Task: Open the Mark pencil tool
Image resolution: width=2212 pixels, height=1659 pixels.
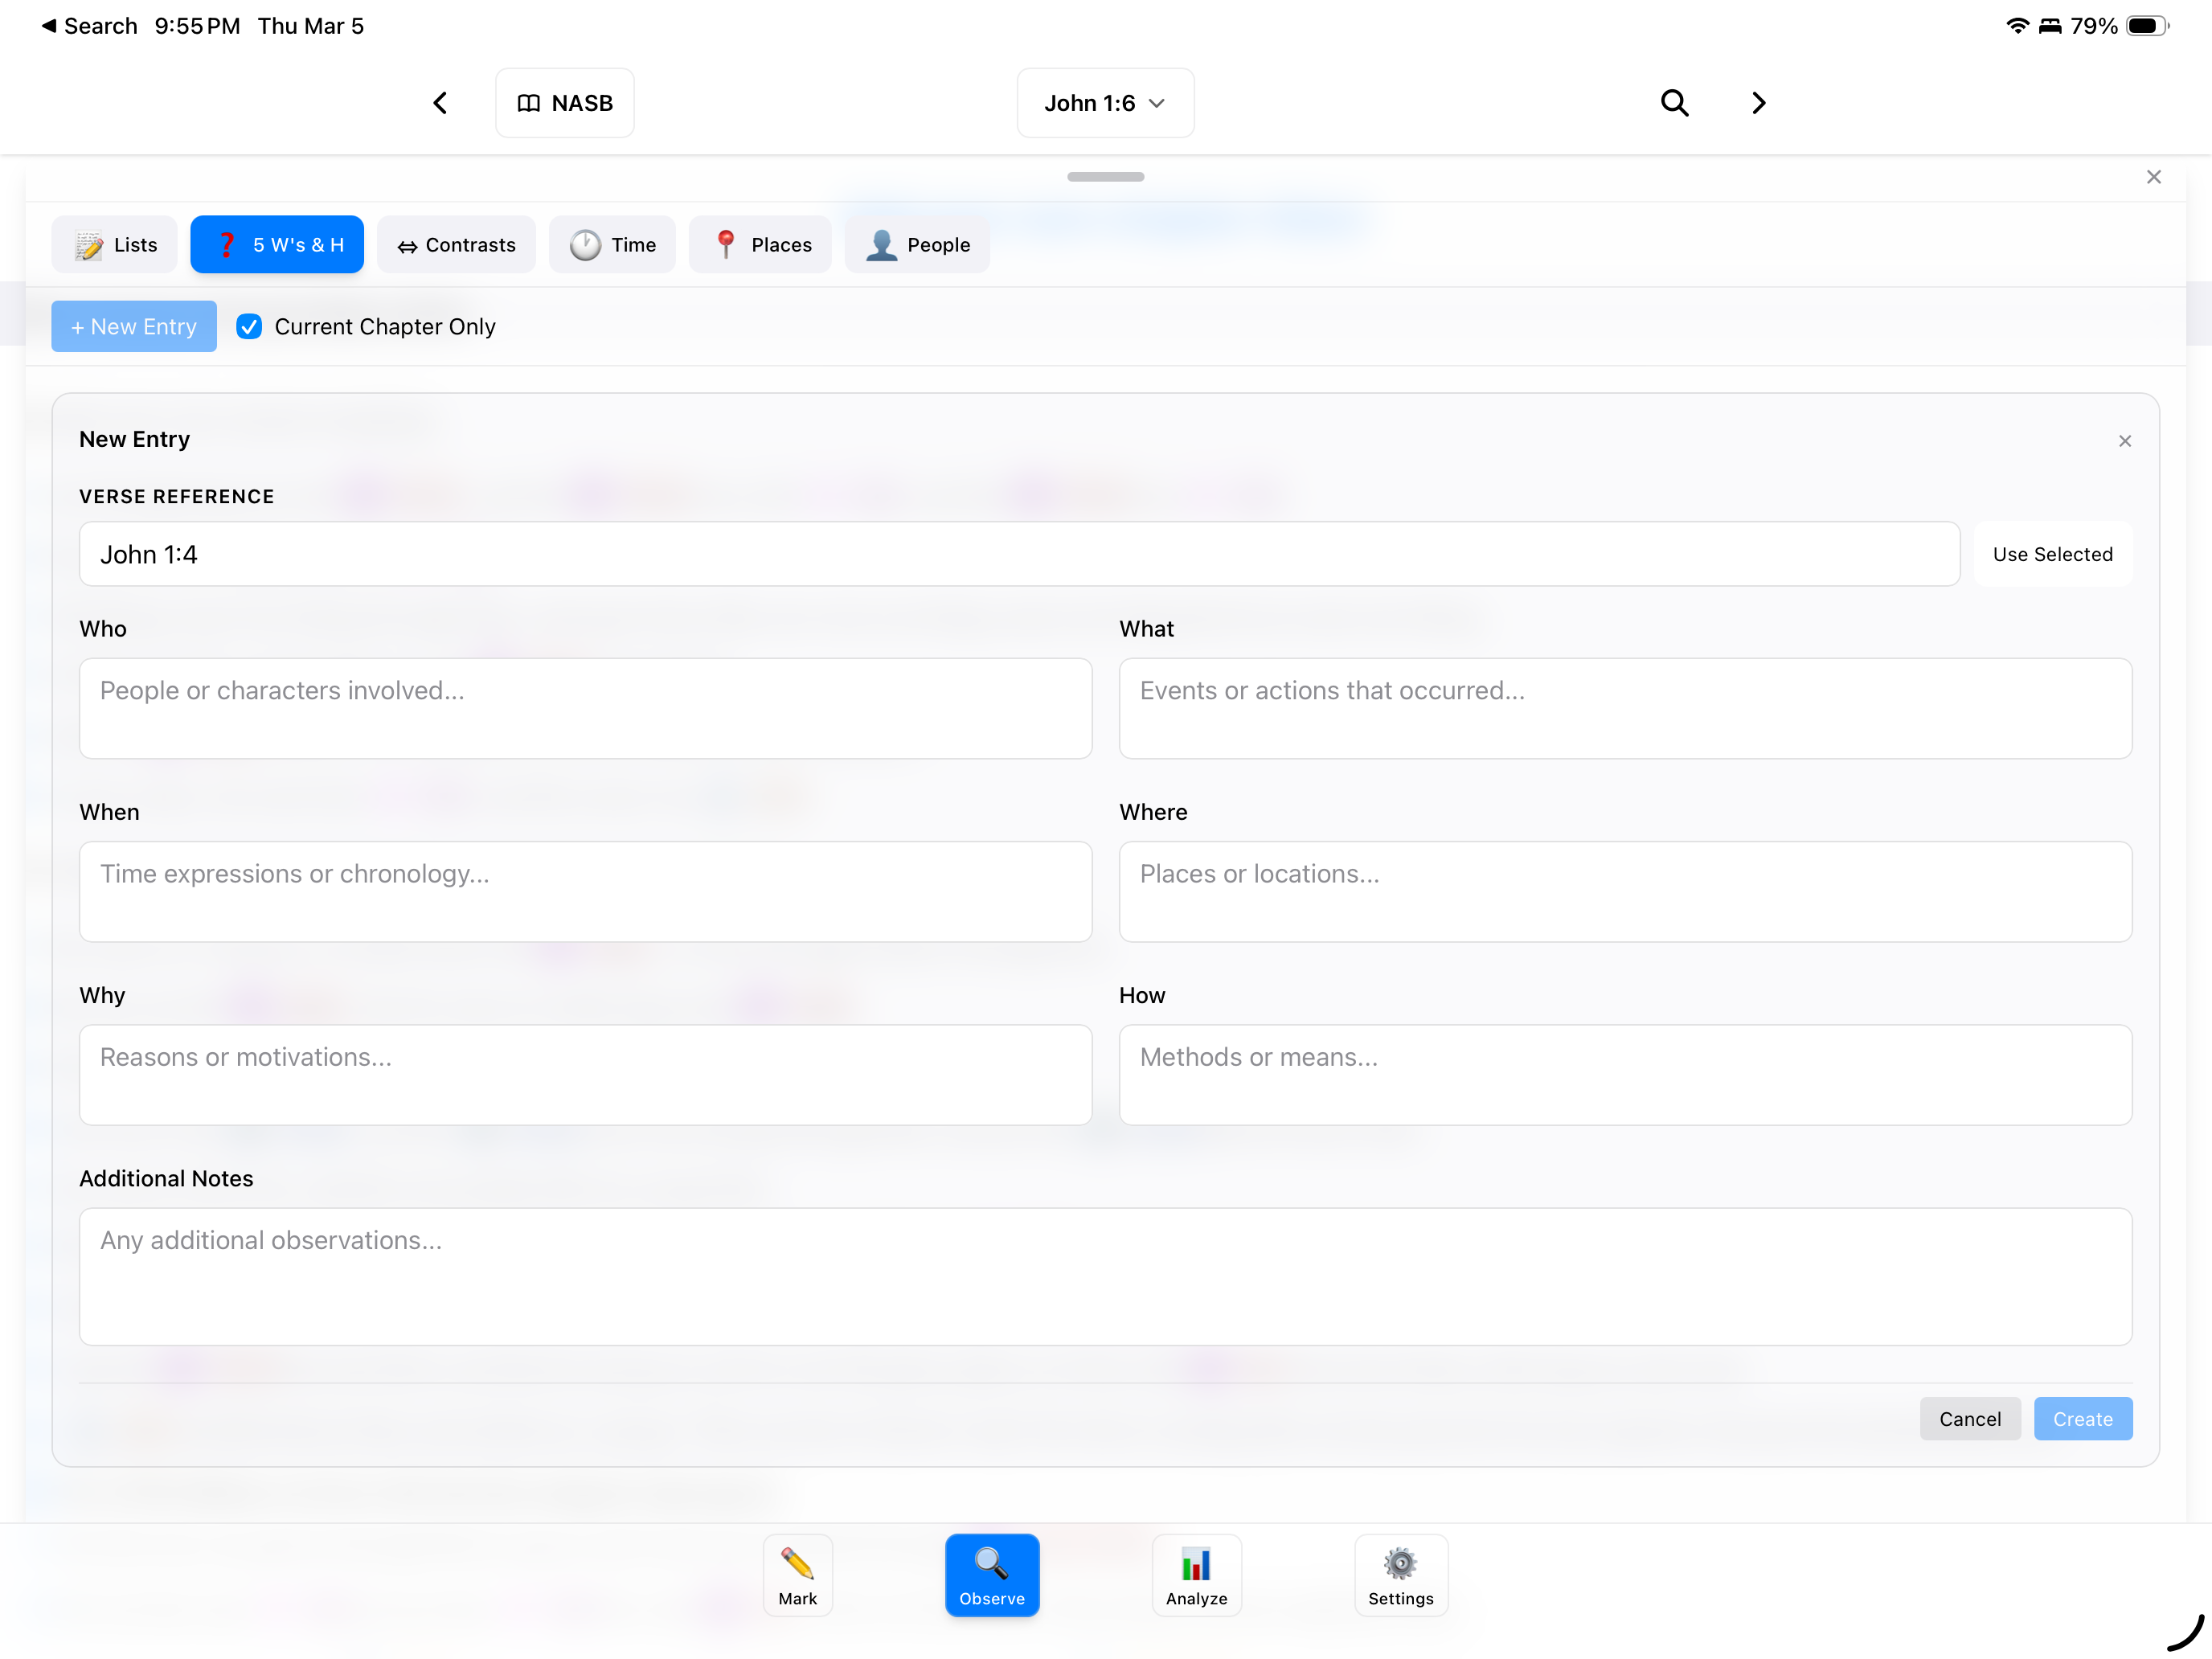Action: click(797, 1574)
